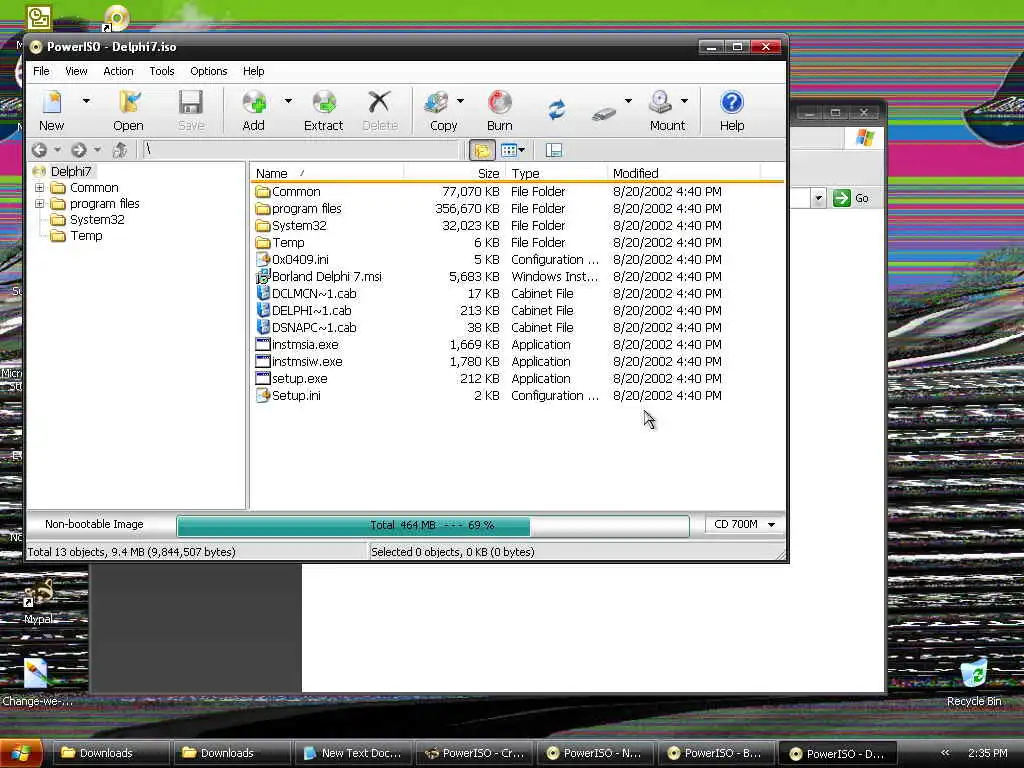Open the Help menu

tap(253, 71)
